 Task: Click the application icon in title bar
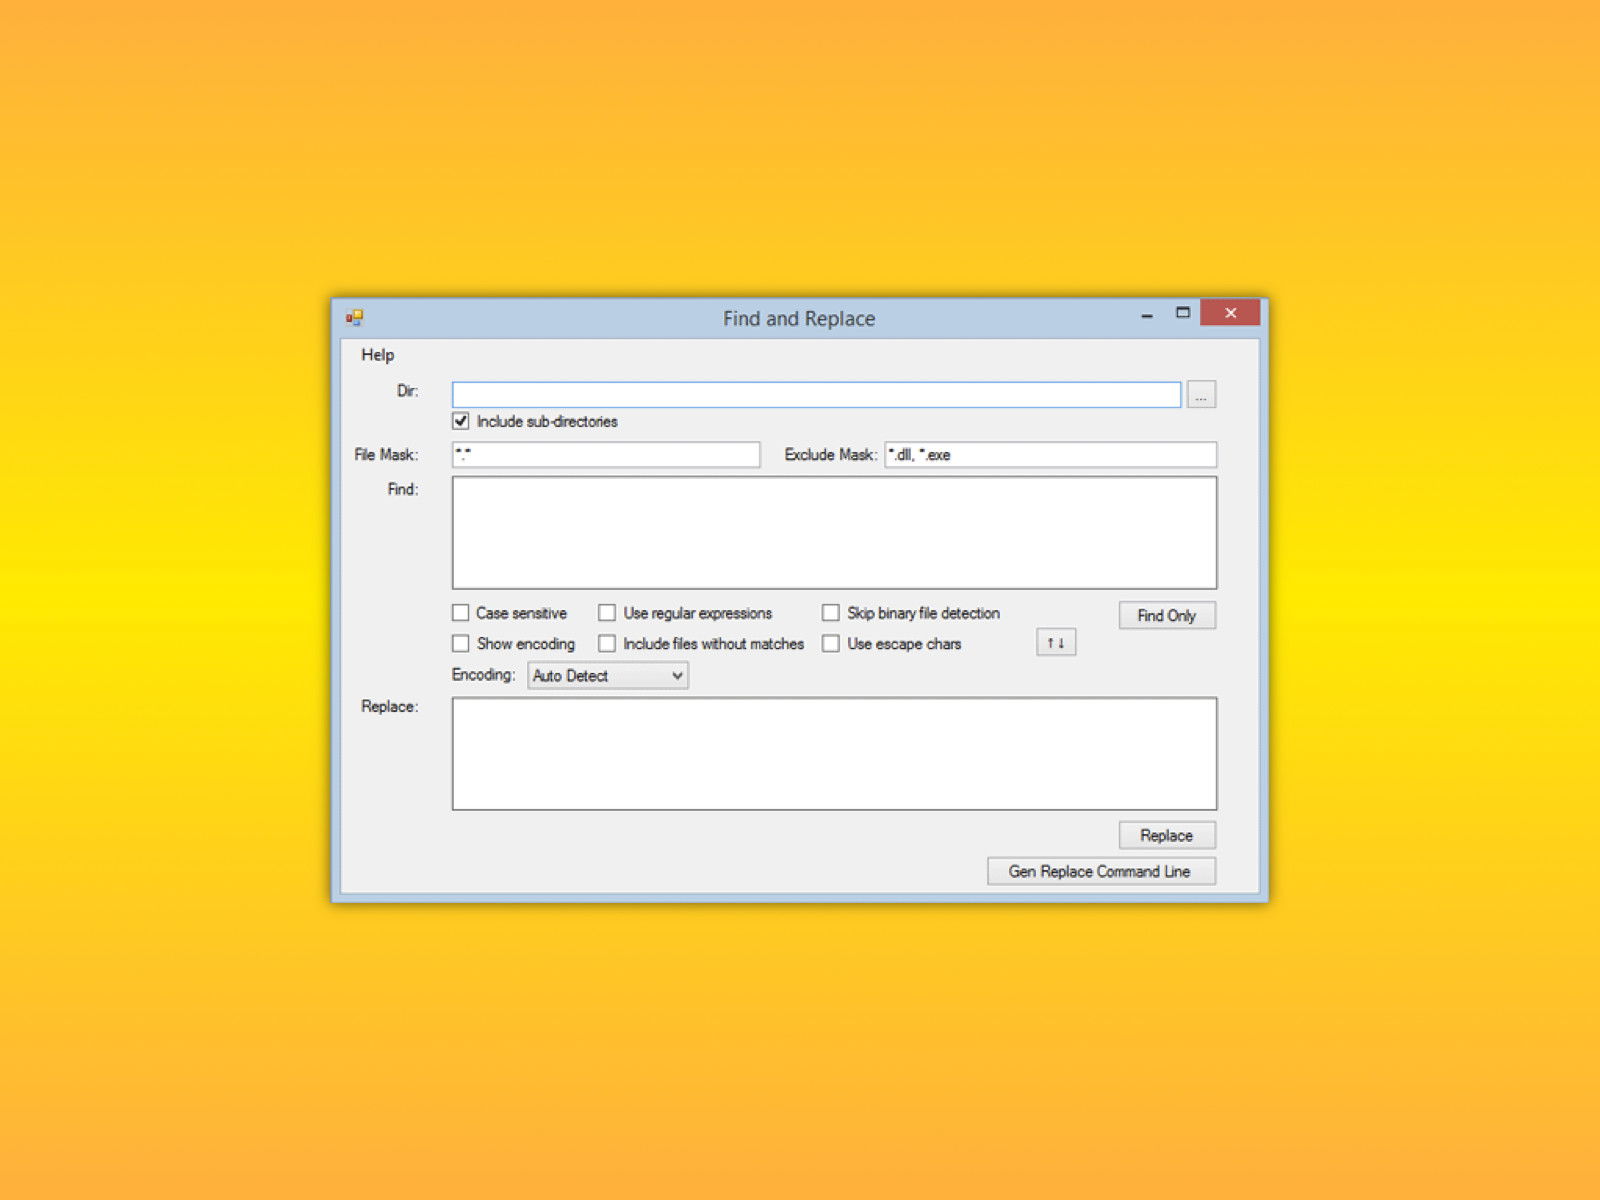354,318
